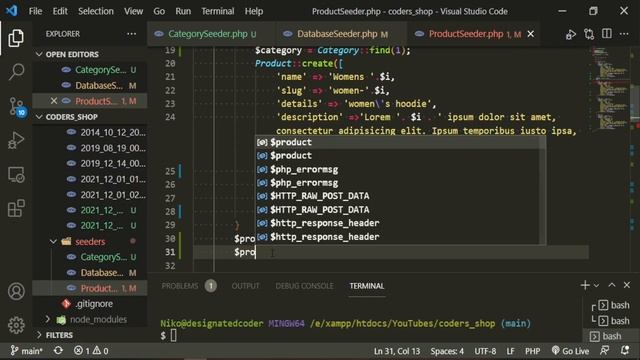Image resolution: width=640 pixels, height=360 pixels.
Task: Change indentation via Spaces: 4
Action: click(x=447, y=351)
